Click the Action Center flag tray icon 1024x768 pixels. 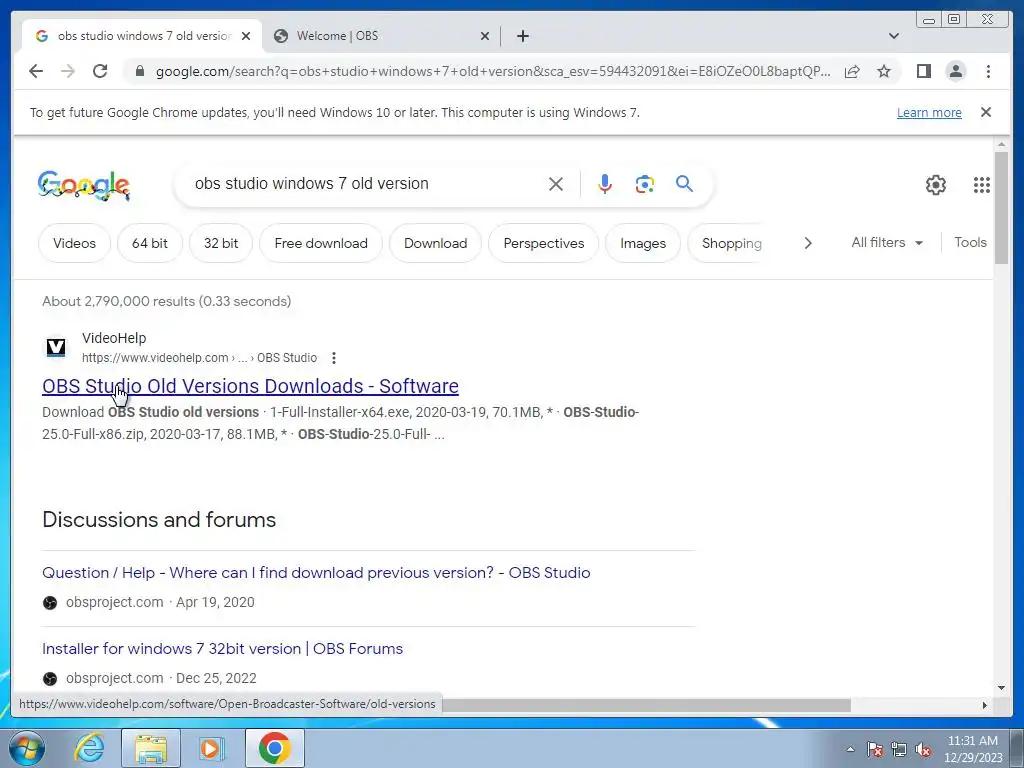(875, 750)
